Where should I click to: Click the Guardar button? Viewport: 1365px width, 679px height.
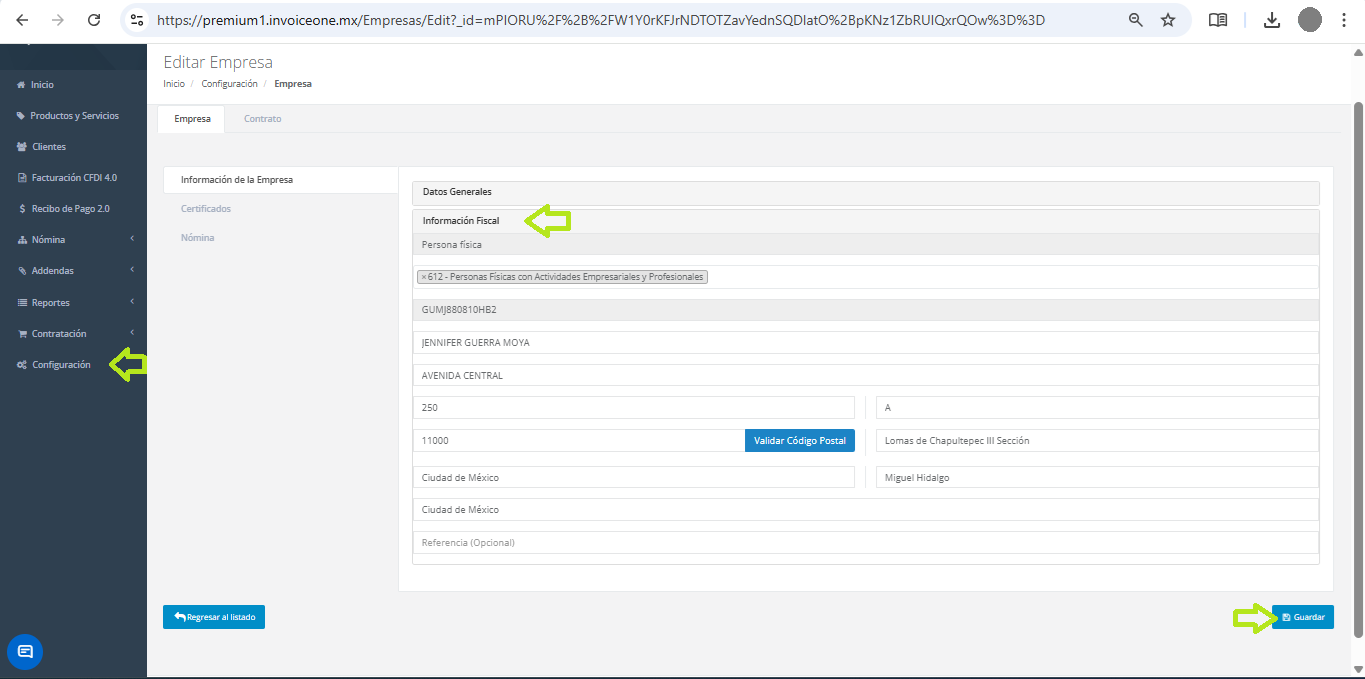tap(1302, 618)
